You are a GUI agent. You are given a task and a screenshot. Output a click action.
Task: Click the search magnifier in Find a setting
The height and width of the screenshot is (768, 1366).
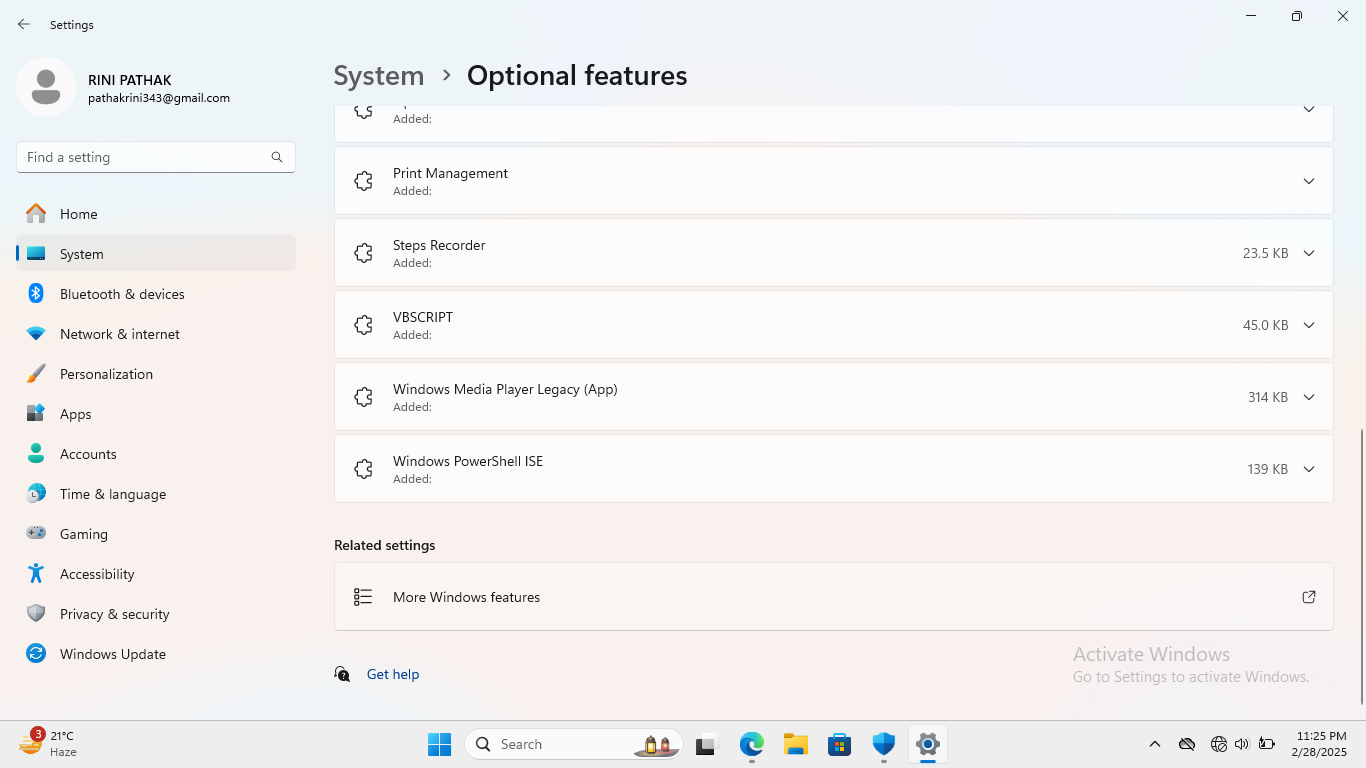(x=277, y=157)
